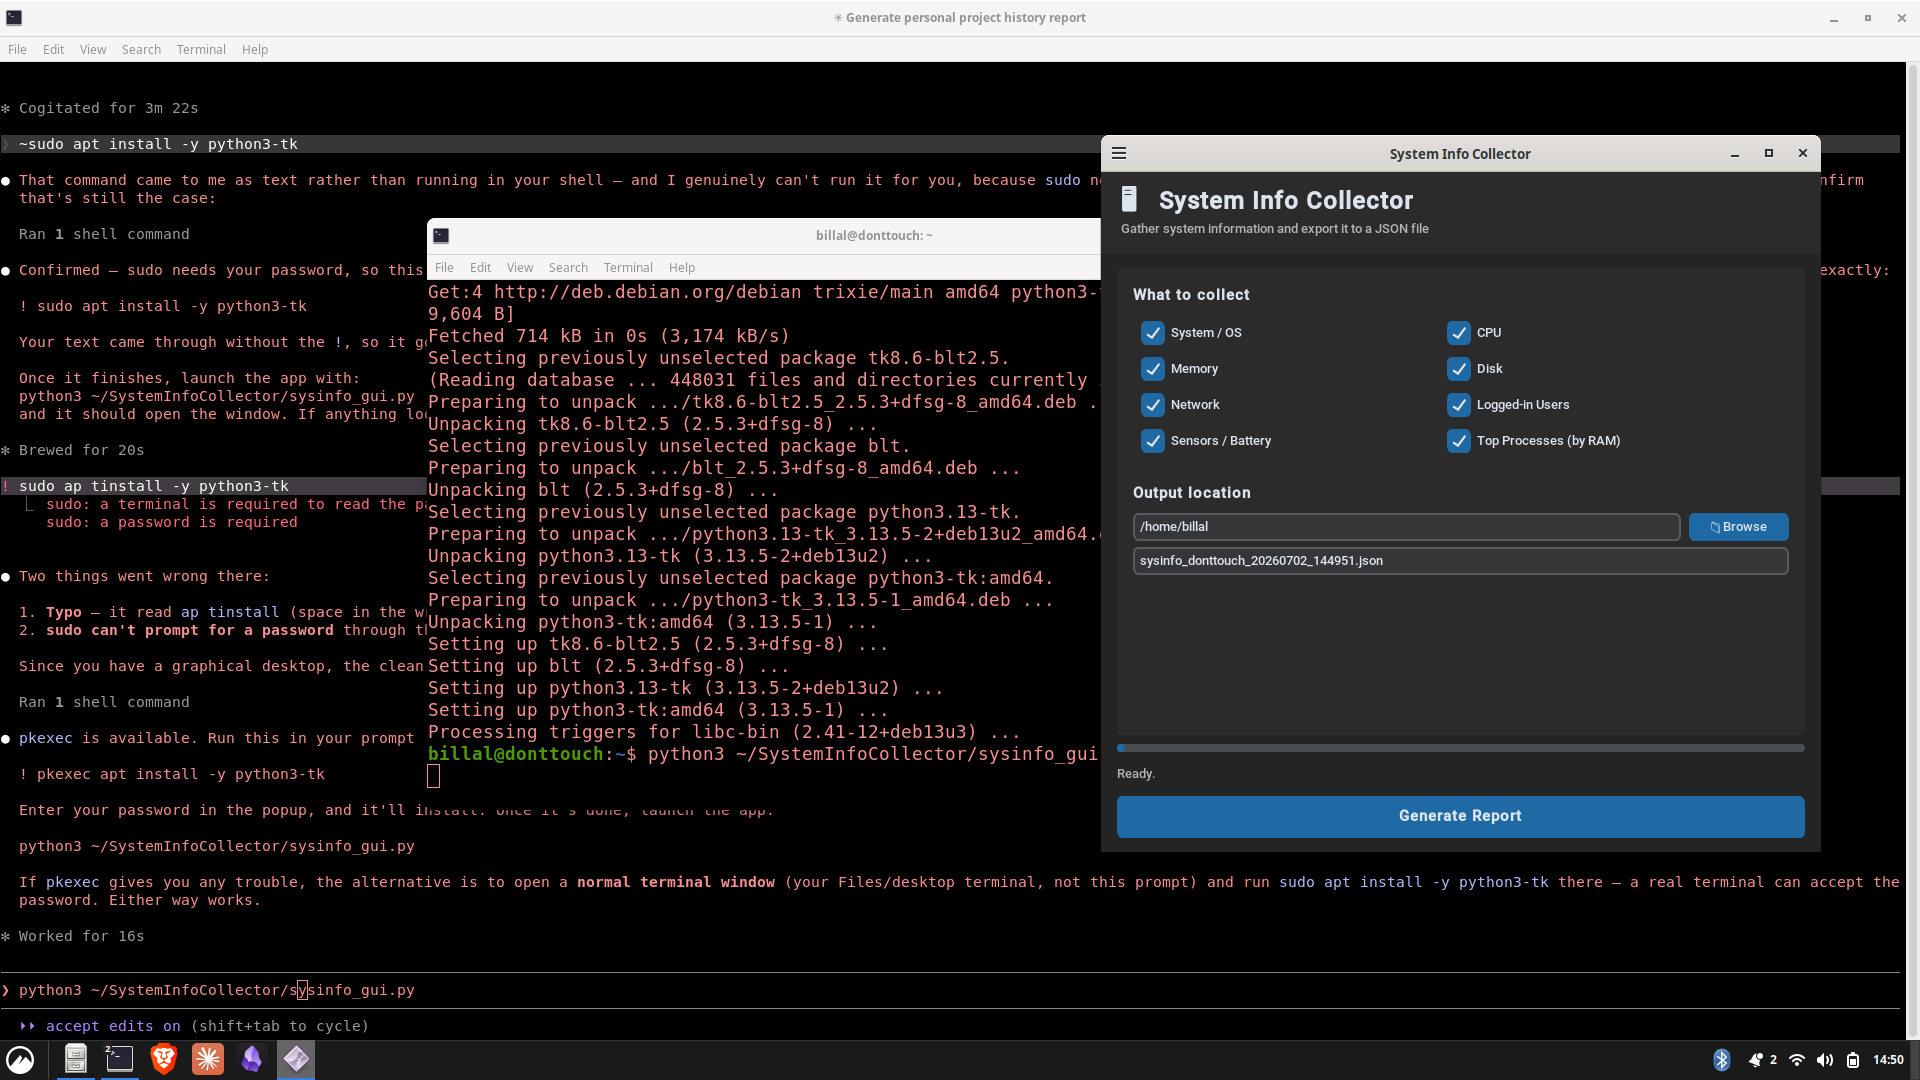The image size is (1920, 1080).
Task: Toggle the Memory checkbox
Action: point(1153,369)
